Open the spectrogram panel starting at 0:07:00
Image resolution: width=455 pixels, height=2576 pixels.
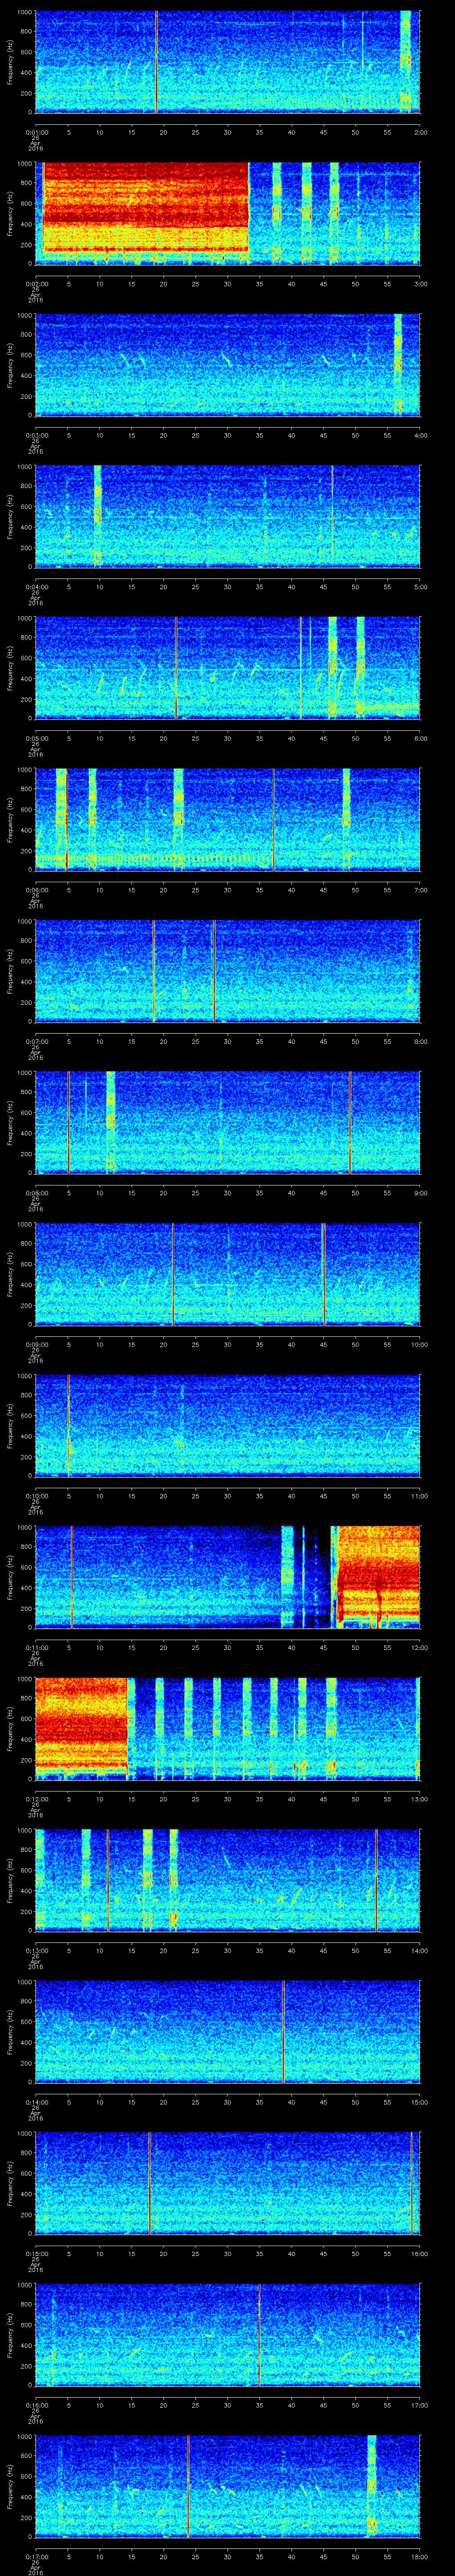point(228,970)
